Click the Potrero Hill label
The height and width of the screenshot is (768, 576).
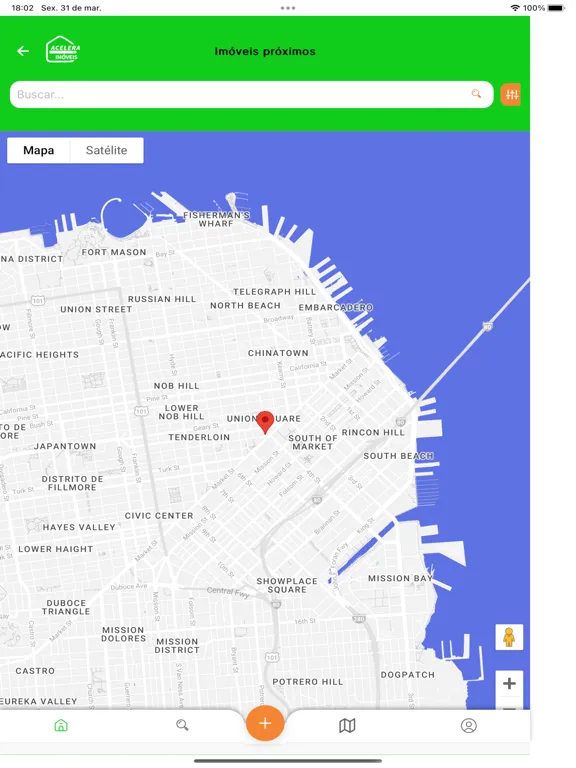click(x=308, y=682)
